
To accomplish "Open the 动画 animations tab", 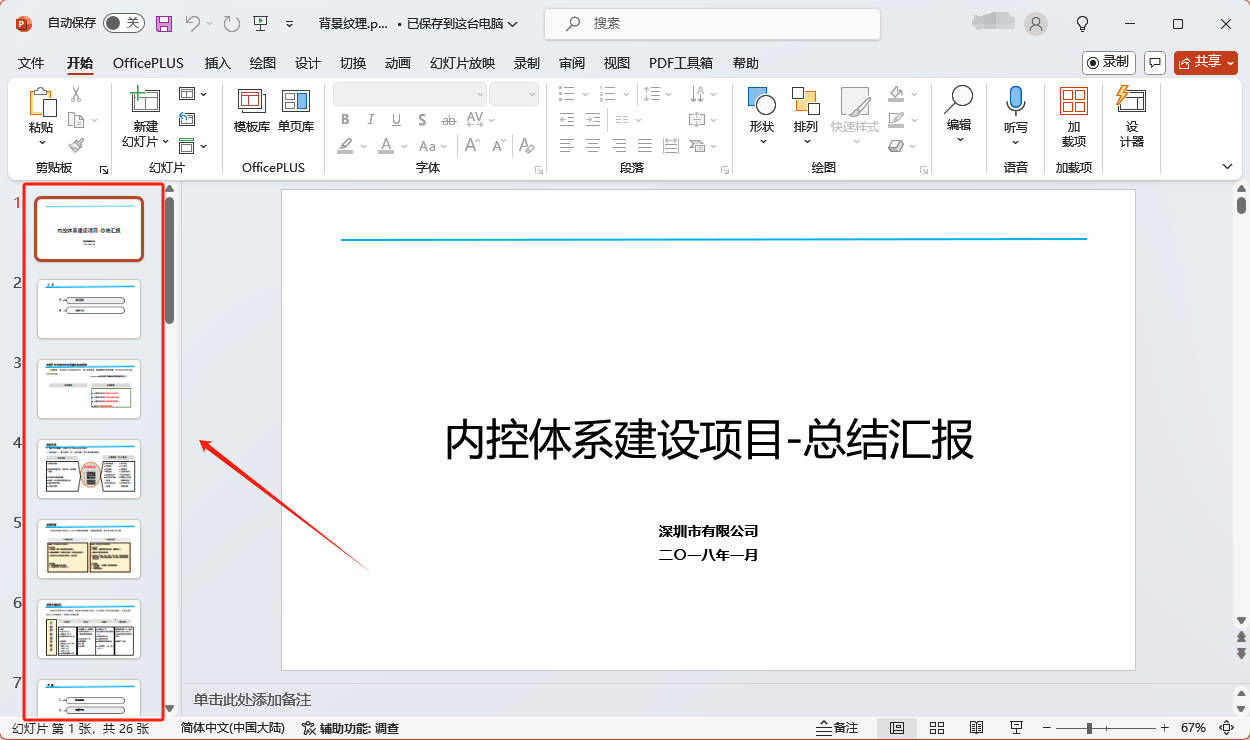I will [x=398, y=63].
